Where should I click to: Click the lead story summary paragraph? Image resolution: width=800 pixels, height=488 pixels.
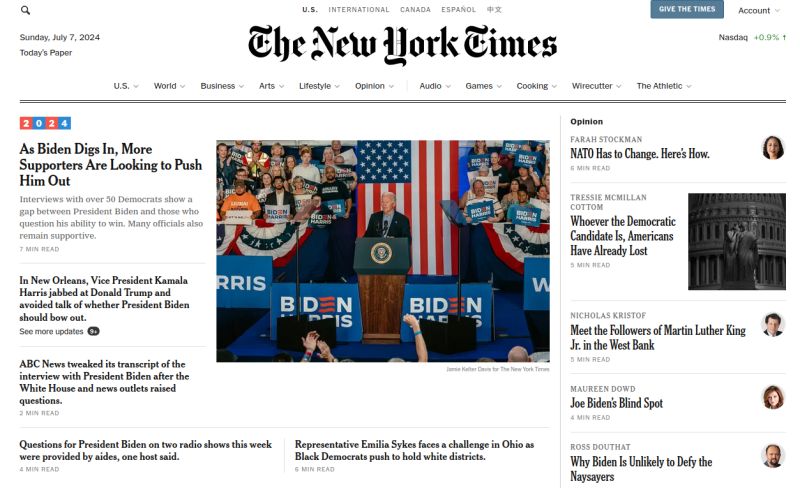pyautogui.click(x=111, y=217)
